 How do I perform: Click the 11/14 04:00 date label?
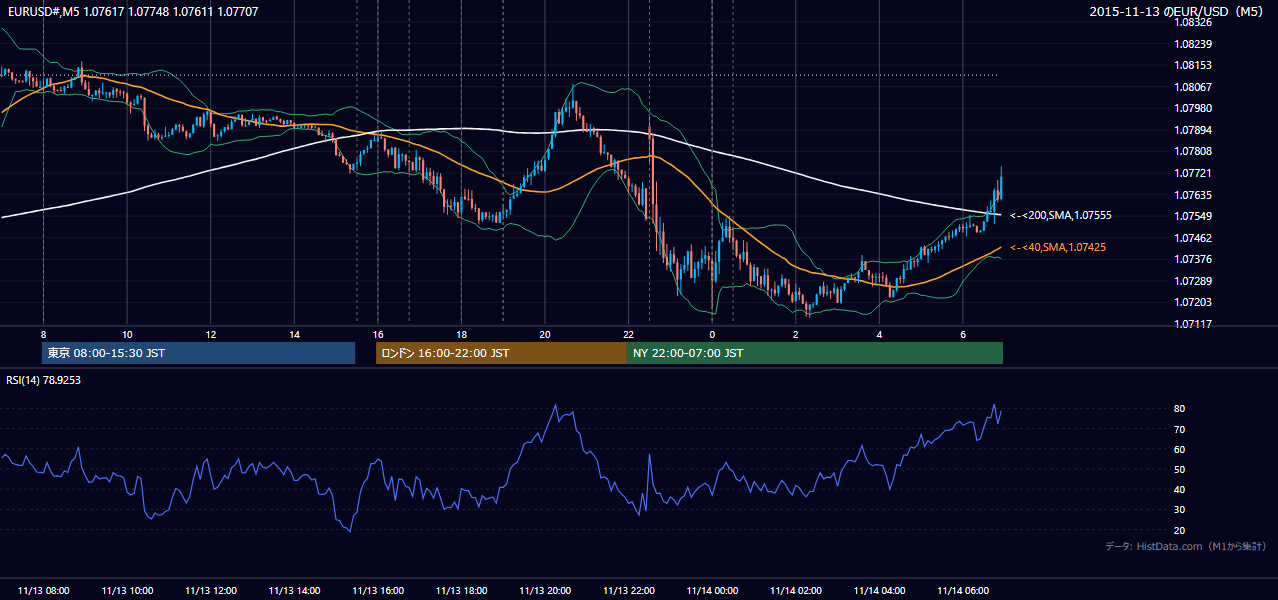point(879,591)
